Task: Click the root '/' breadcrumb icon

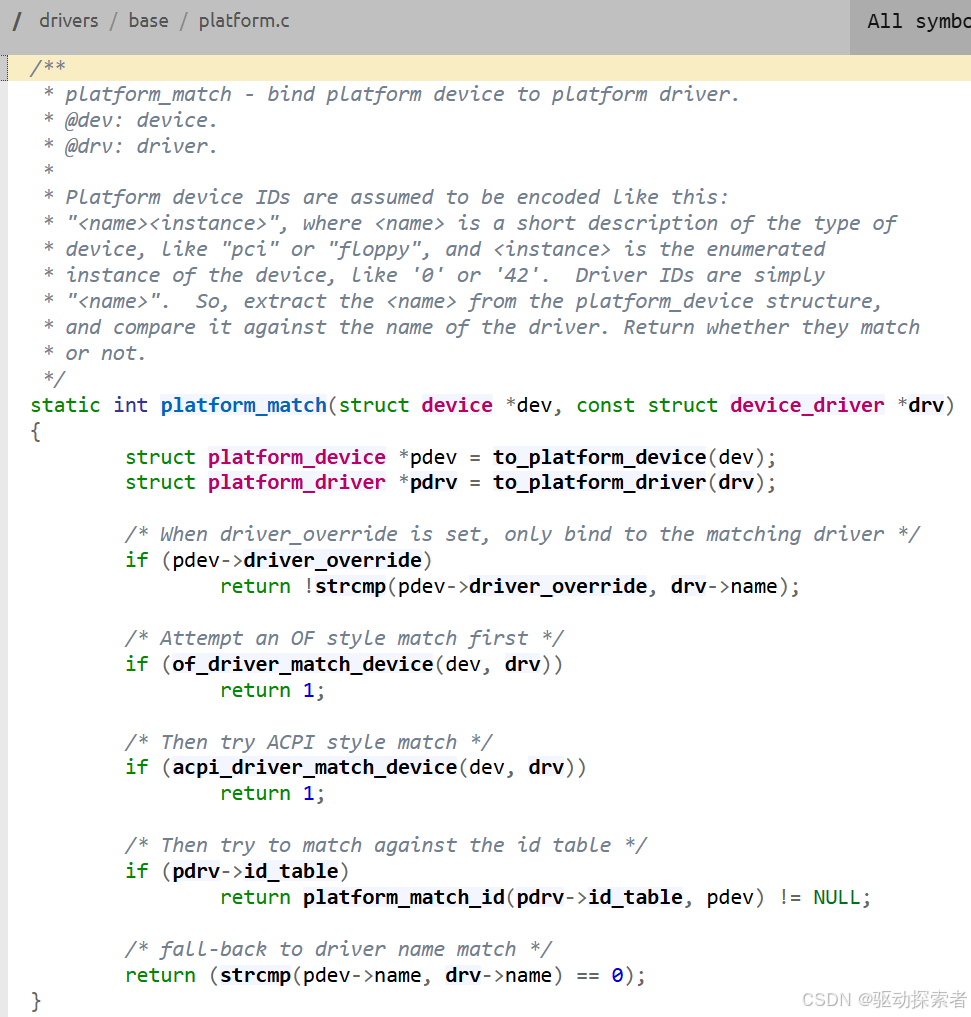Action: (15, 20)
